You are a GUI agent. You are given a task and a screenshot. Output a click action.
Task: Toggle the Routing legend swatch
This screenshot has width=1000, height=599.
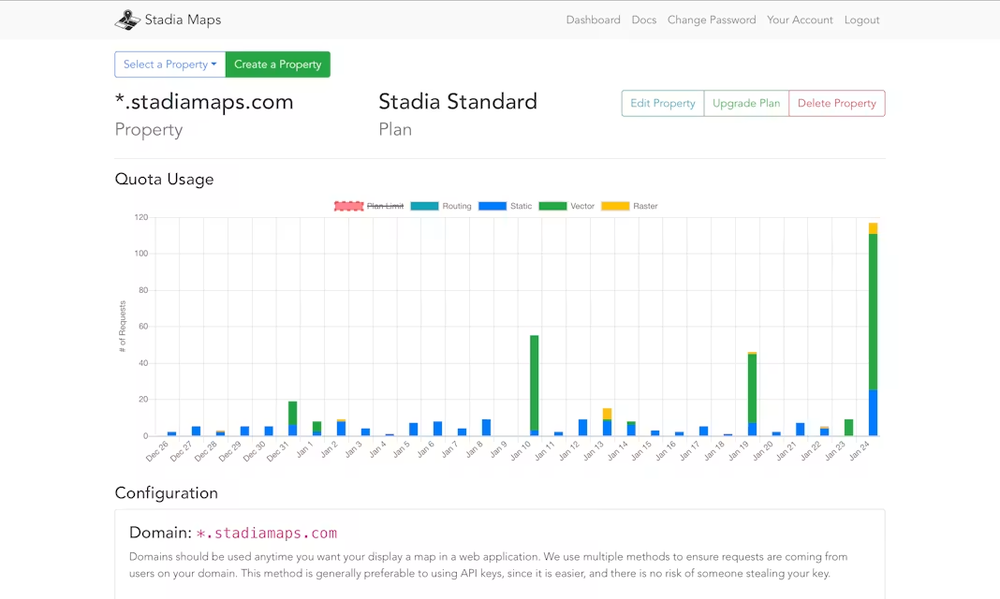425,206
